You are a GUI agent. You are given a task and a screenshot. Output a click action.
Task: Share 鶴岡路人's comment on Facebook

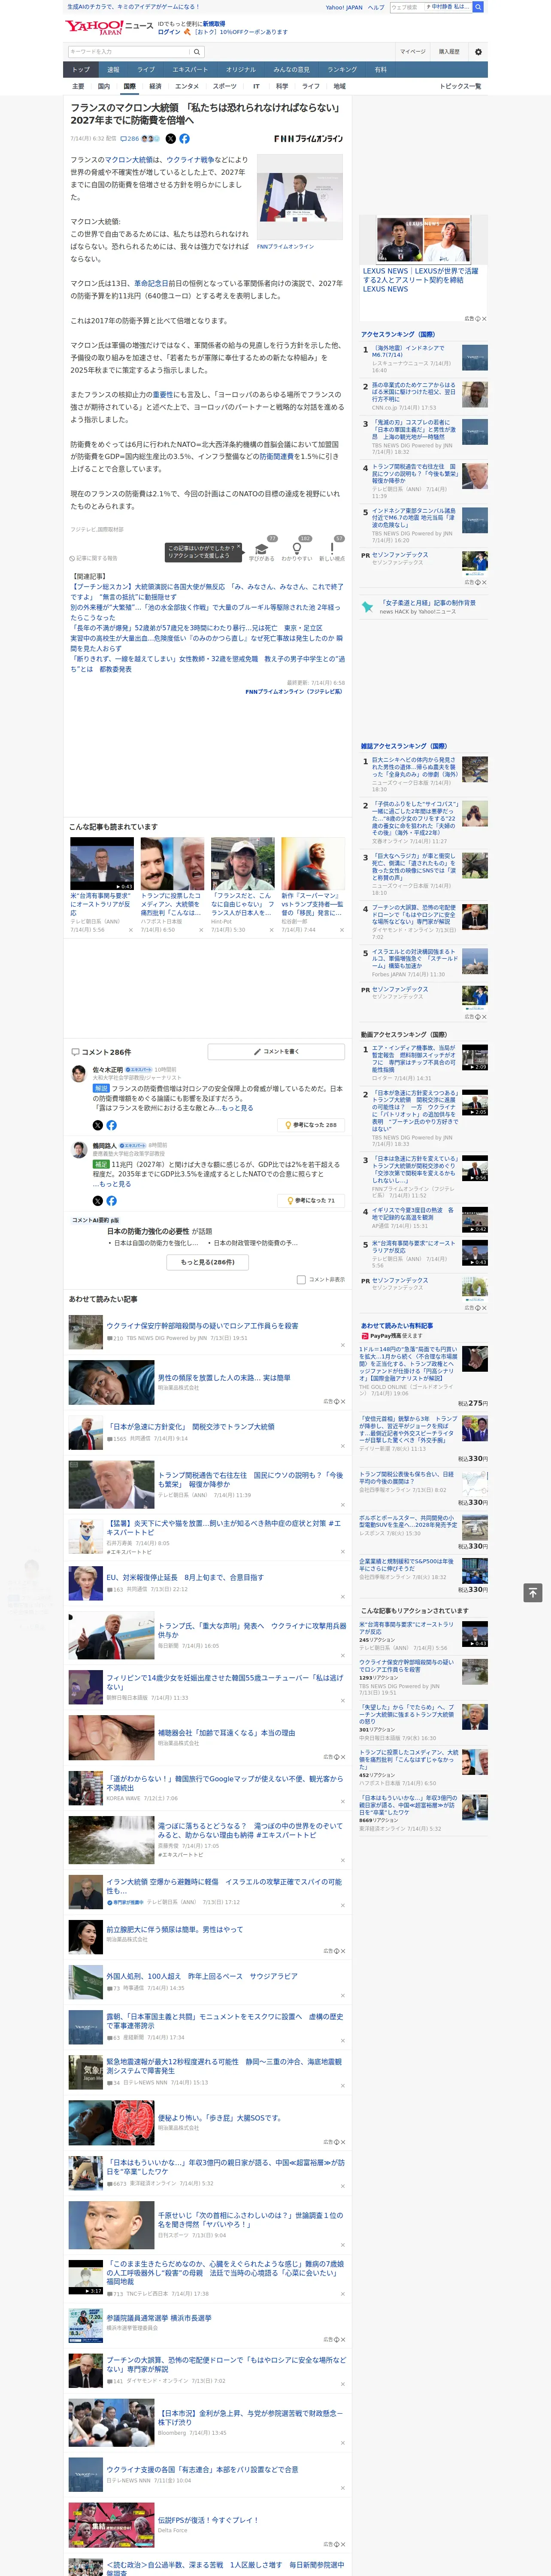(111, 1200)
